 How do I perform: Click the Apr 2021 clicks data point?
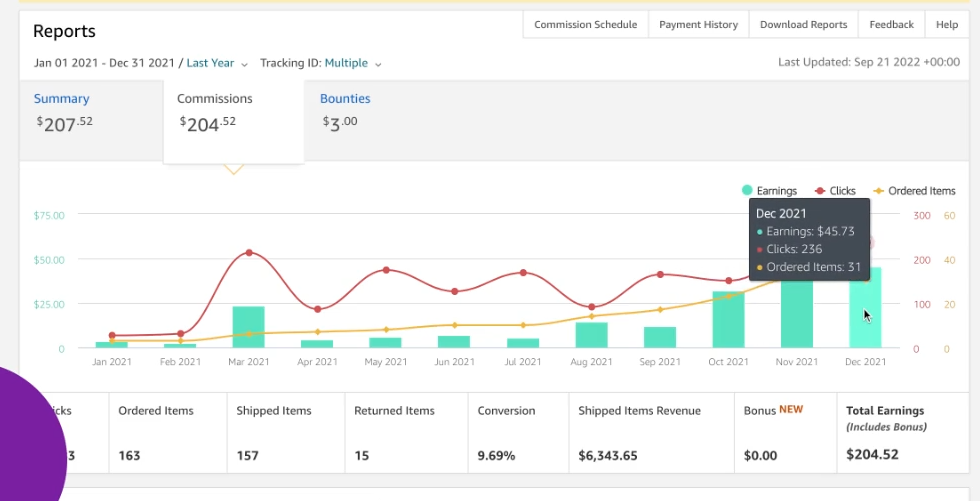pyautogui.click(x=318, y=310)
